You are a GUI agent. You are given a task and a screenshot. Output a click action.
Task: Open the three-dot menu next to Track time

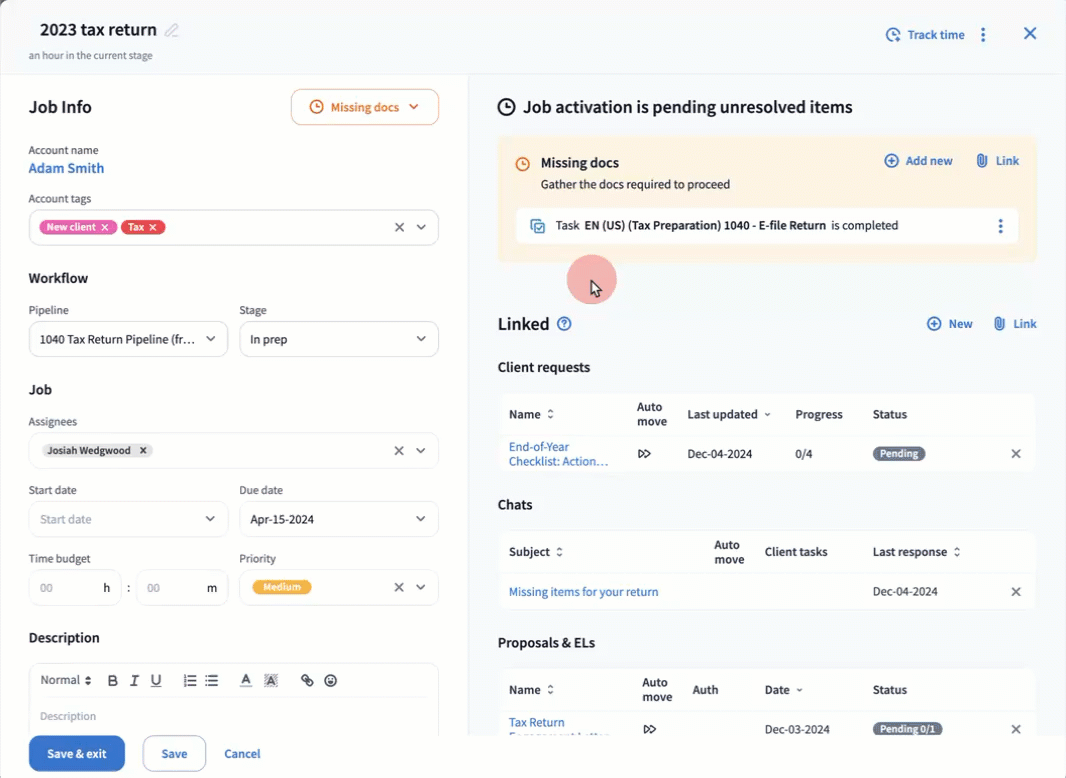click(x=983, y=35)
